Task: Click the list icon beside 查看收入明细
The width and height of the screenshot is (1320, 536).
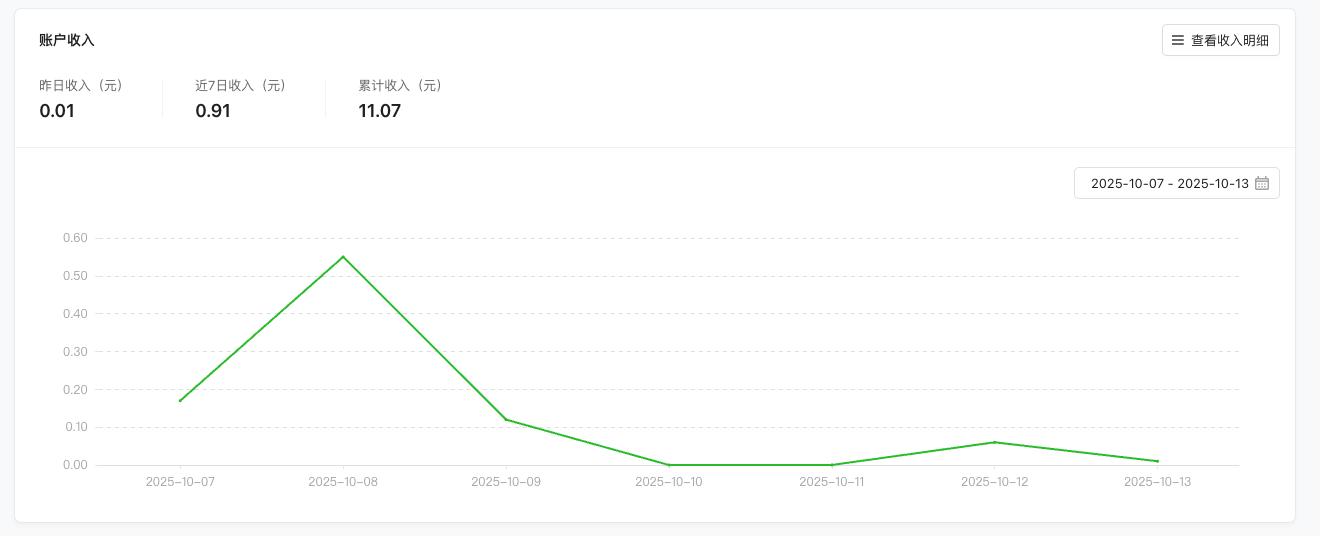Action: pos(1178,41)
